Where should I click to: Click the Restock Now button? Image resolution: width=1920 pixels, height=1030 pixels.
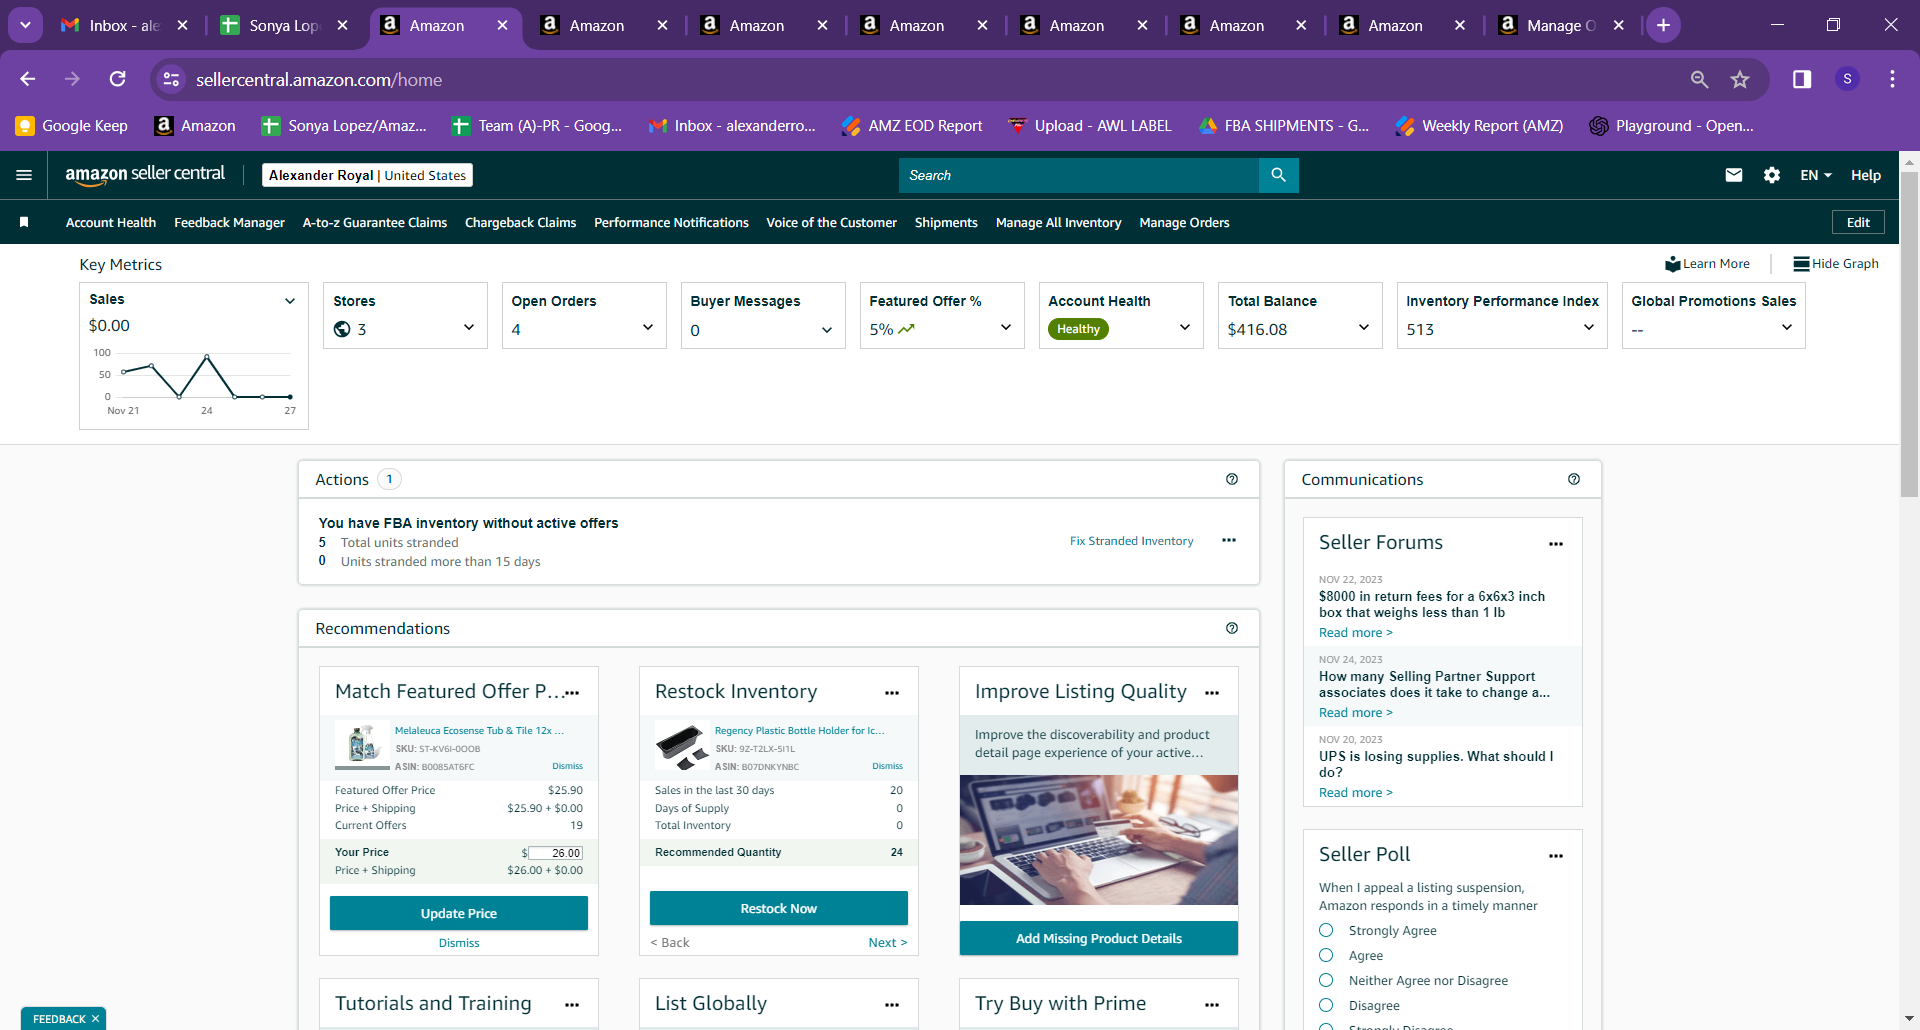coord(779,908)
